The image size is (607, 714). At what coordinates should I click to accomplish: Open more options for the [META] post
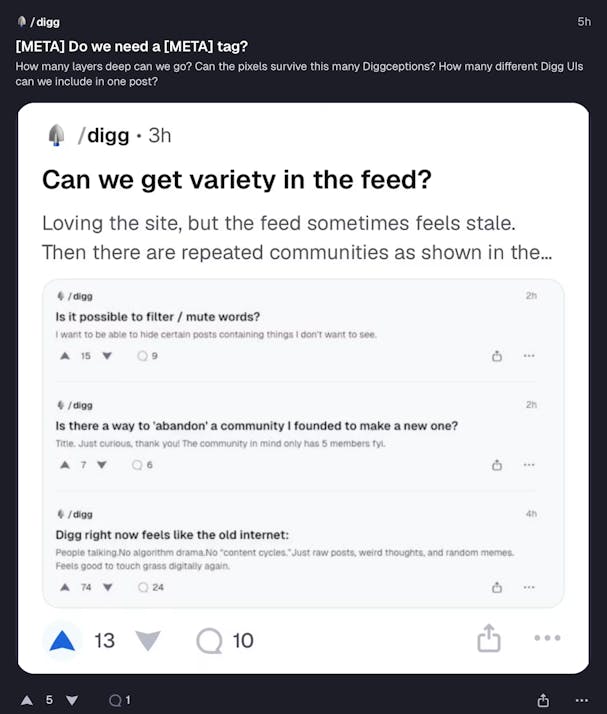click(x=582, y=700)
